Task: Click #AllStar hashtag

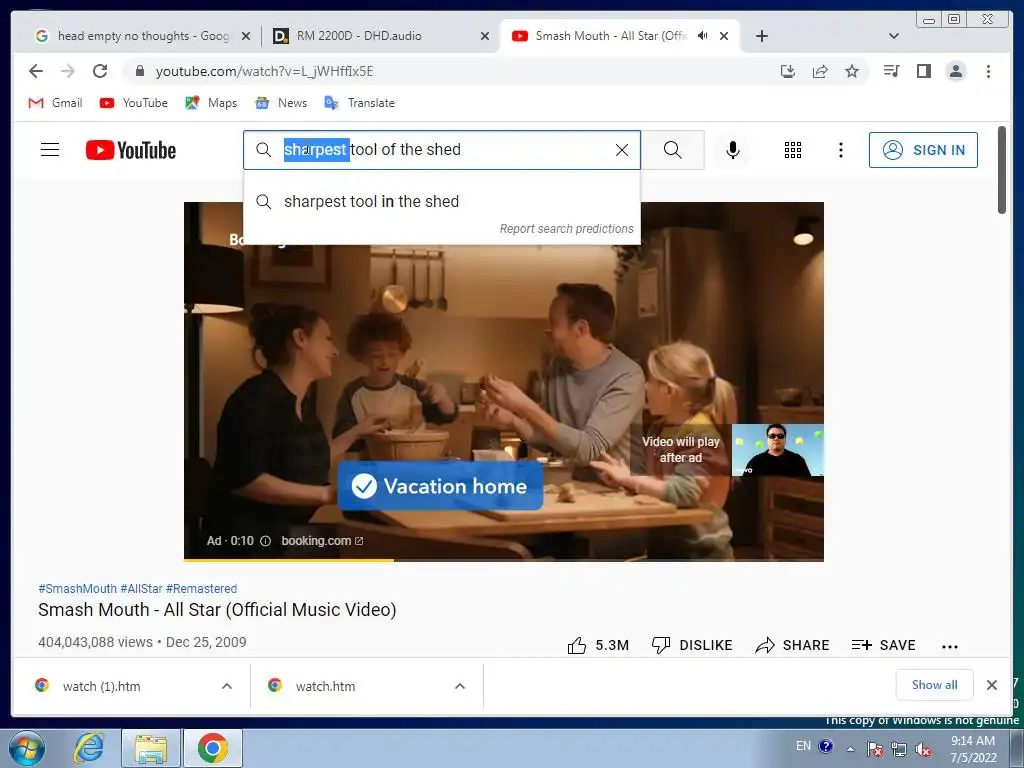Action: 141,588
